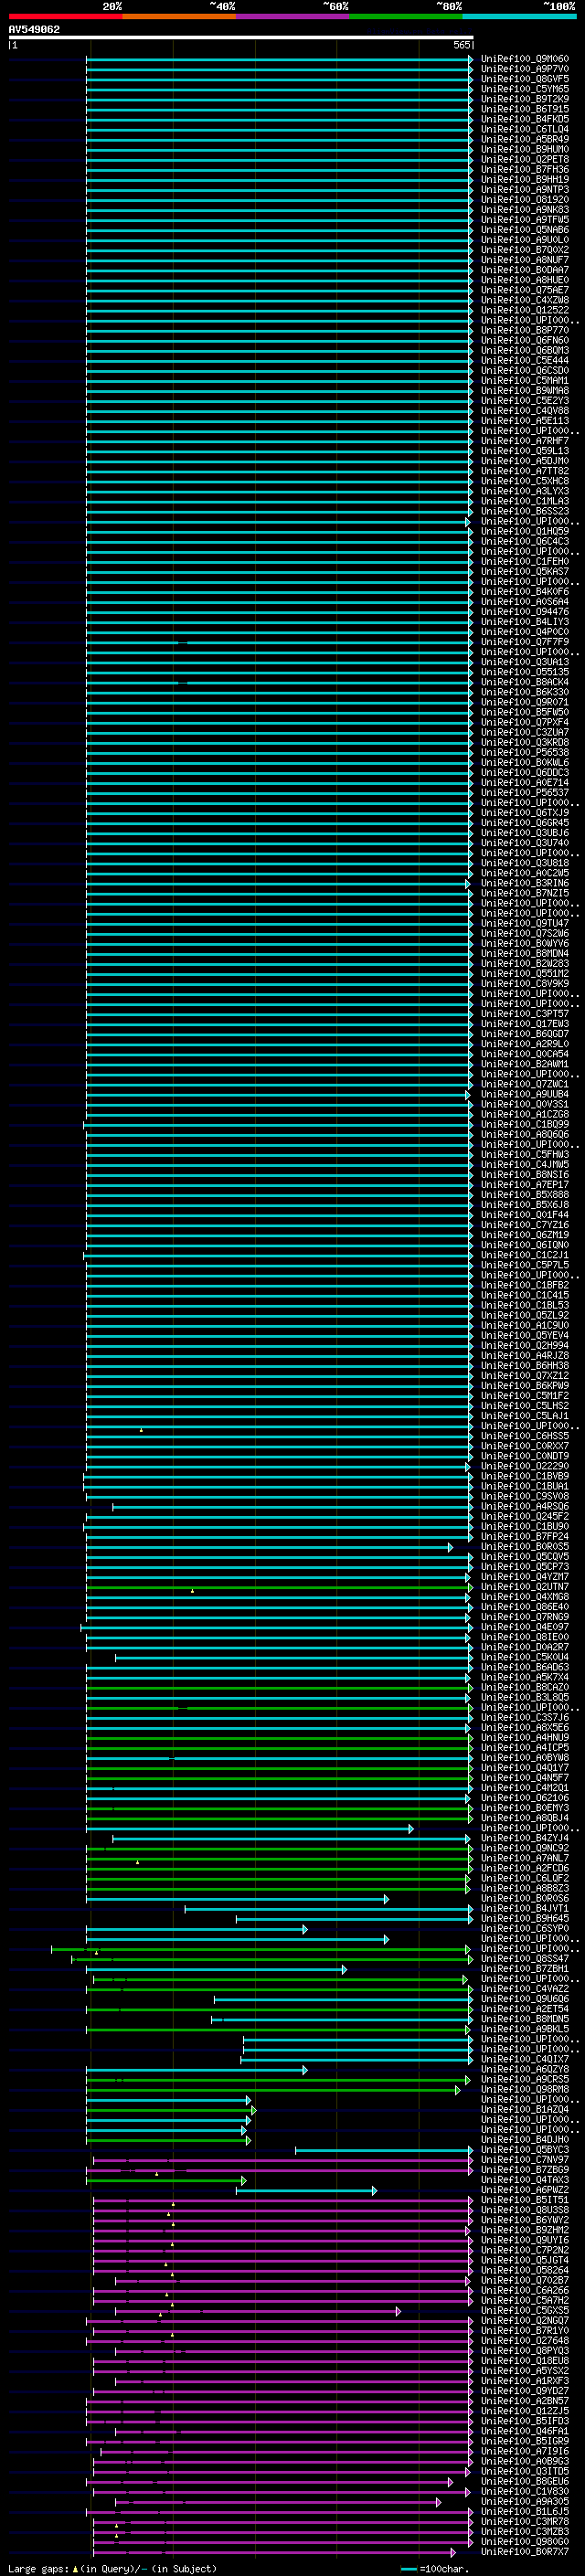The width and height of the screenshot is (585, 2576).
Task: Select the UniRef100_Q5BYC3 label
Action: pyautogui.click(x=524, y=2150)
